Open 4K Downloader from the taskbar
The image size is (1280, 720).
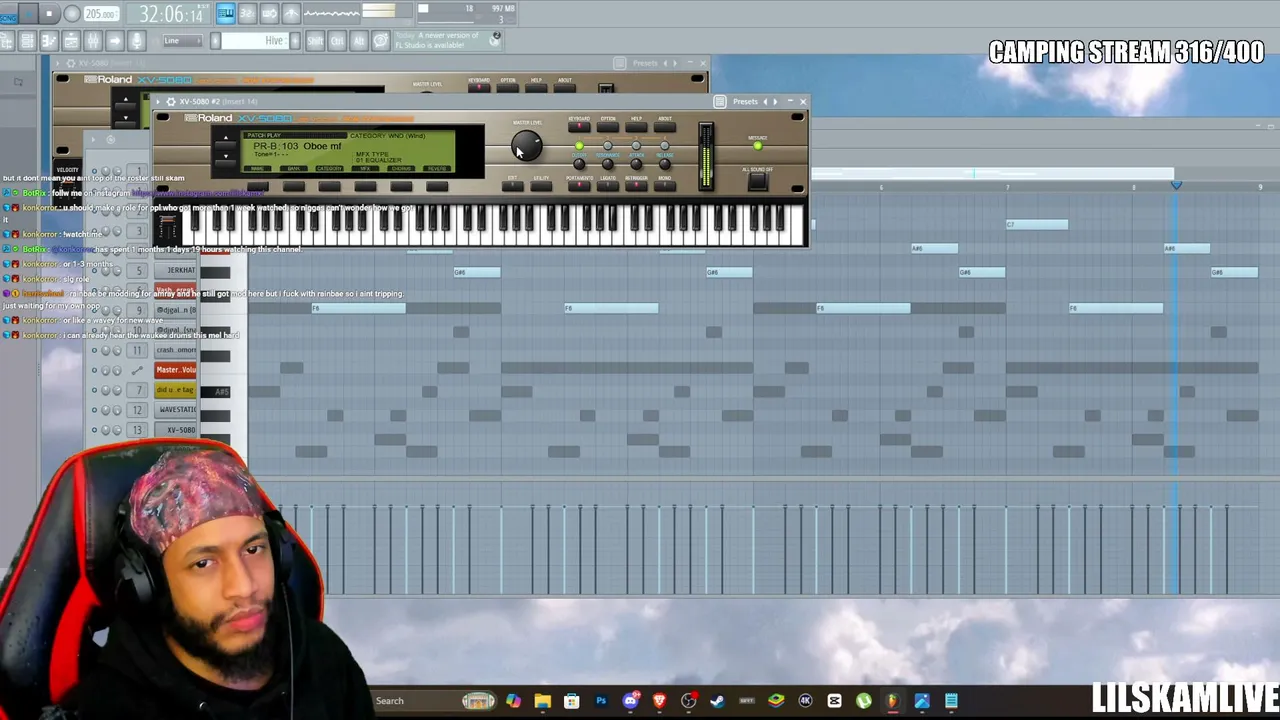click(805, 701)
